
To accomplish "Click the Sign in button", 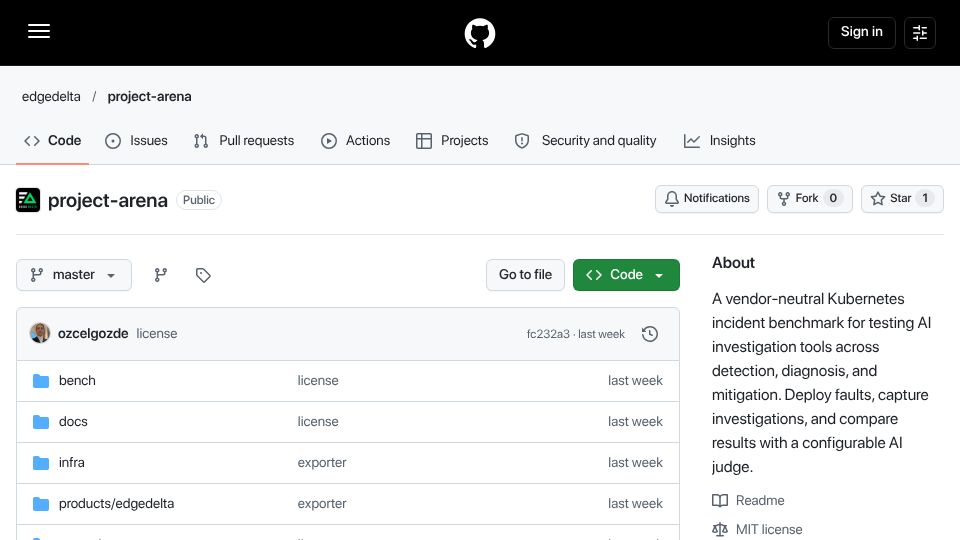I will (861, 32).
